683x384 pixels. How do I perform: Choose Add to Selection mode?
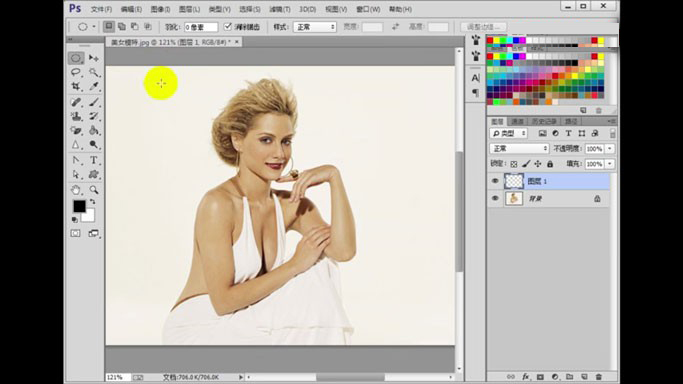coord(122,27)
